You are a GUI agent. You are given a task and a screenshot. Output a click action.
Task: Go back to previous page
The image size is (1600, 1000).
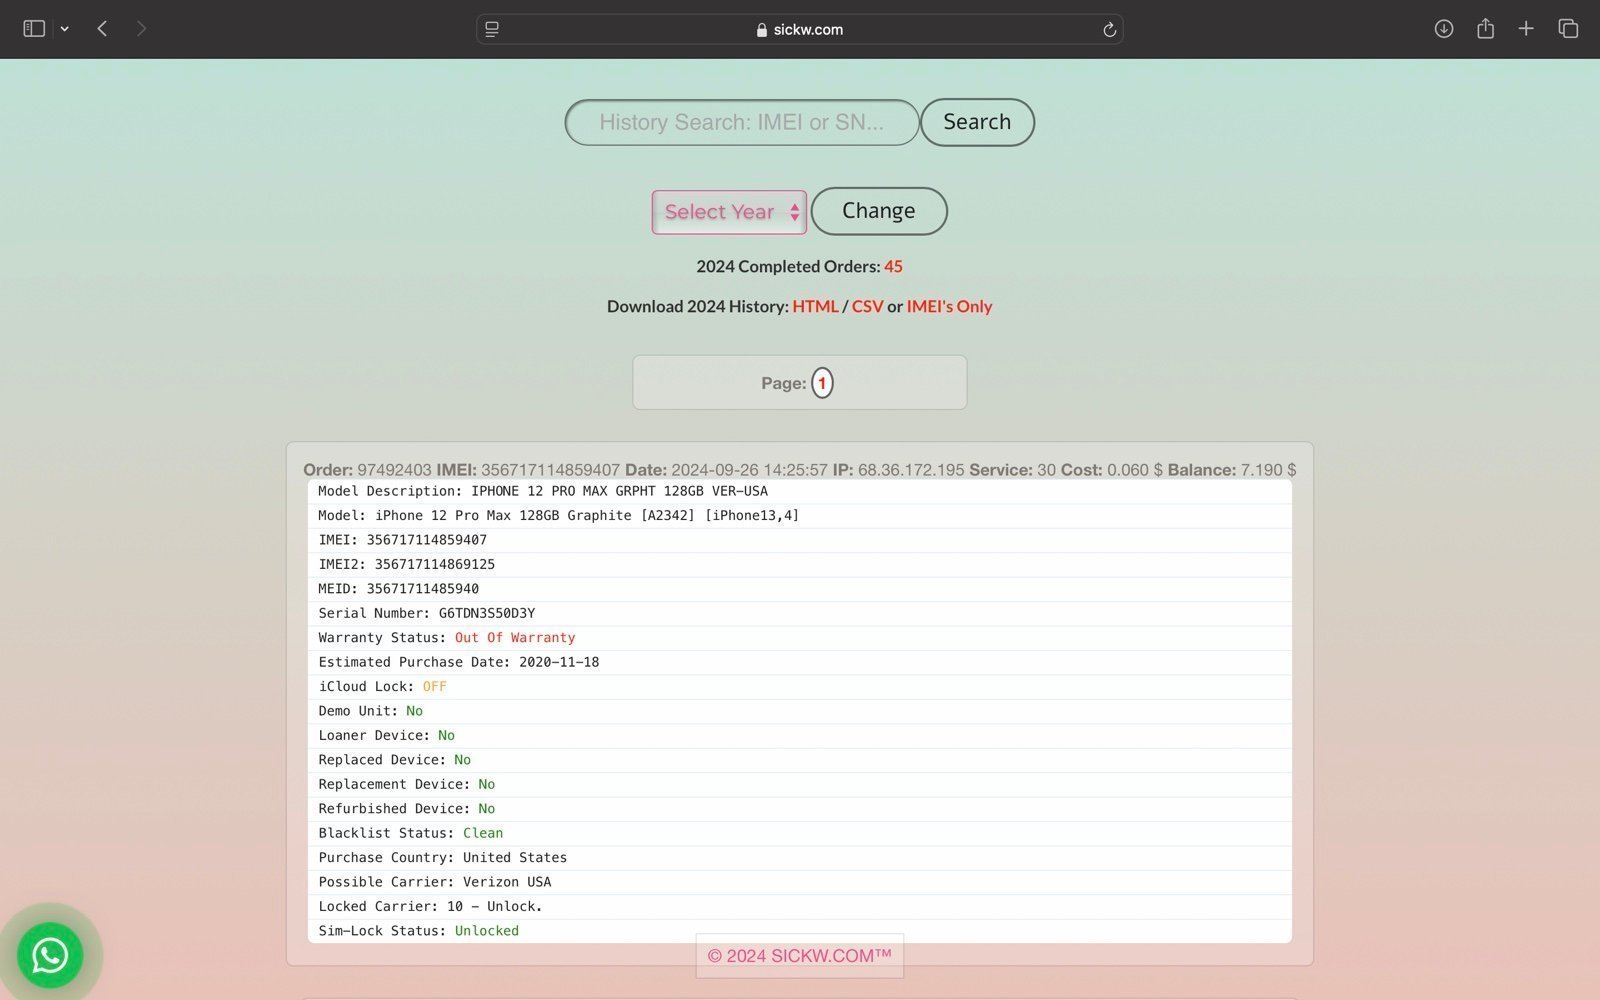(x=102, y=29)
